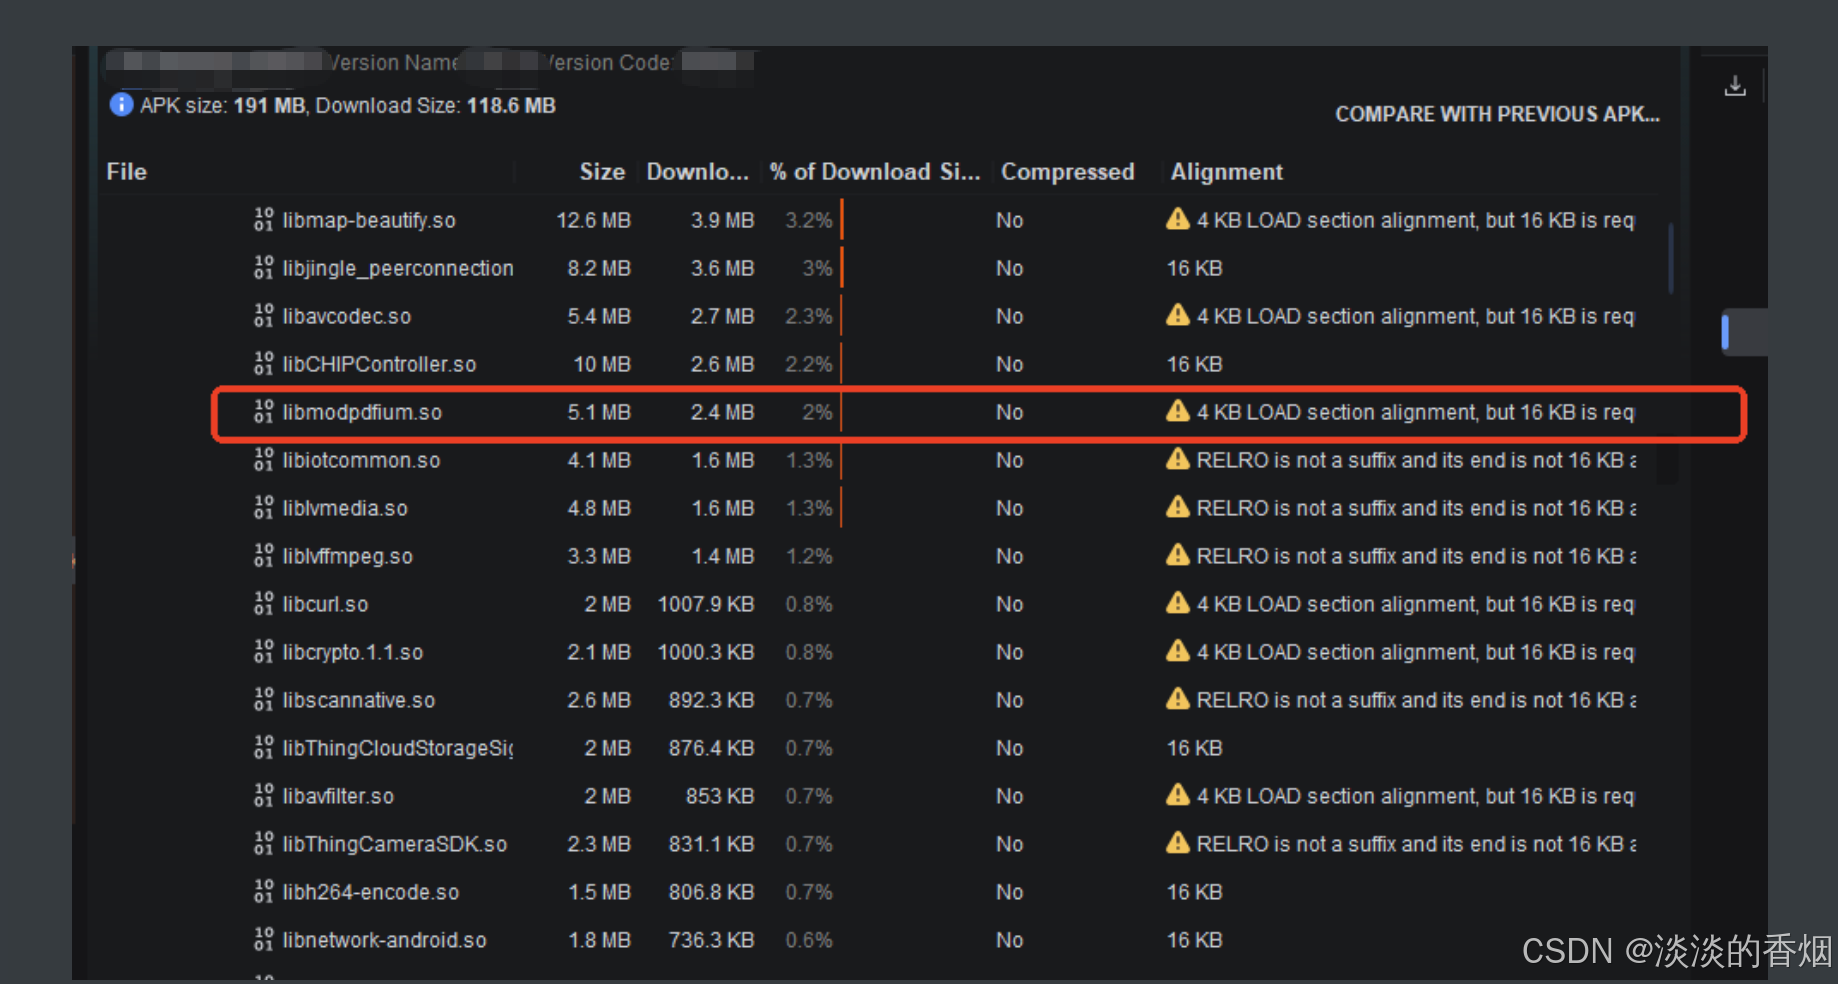Click binary file icon for libh264-encode.so
The height and width of the screenshot is (984, 1838).
[x=264, y=891]
